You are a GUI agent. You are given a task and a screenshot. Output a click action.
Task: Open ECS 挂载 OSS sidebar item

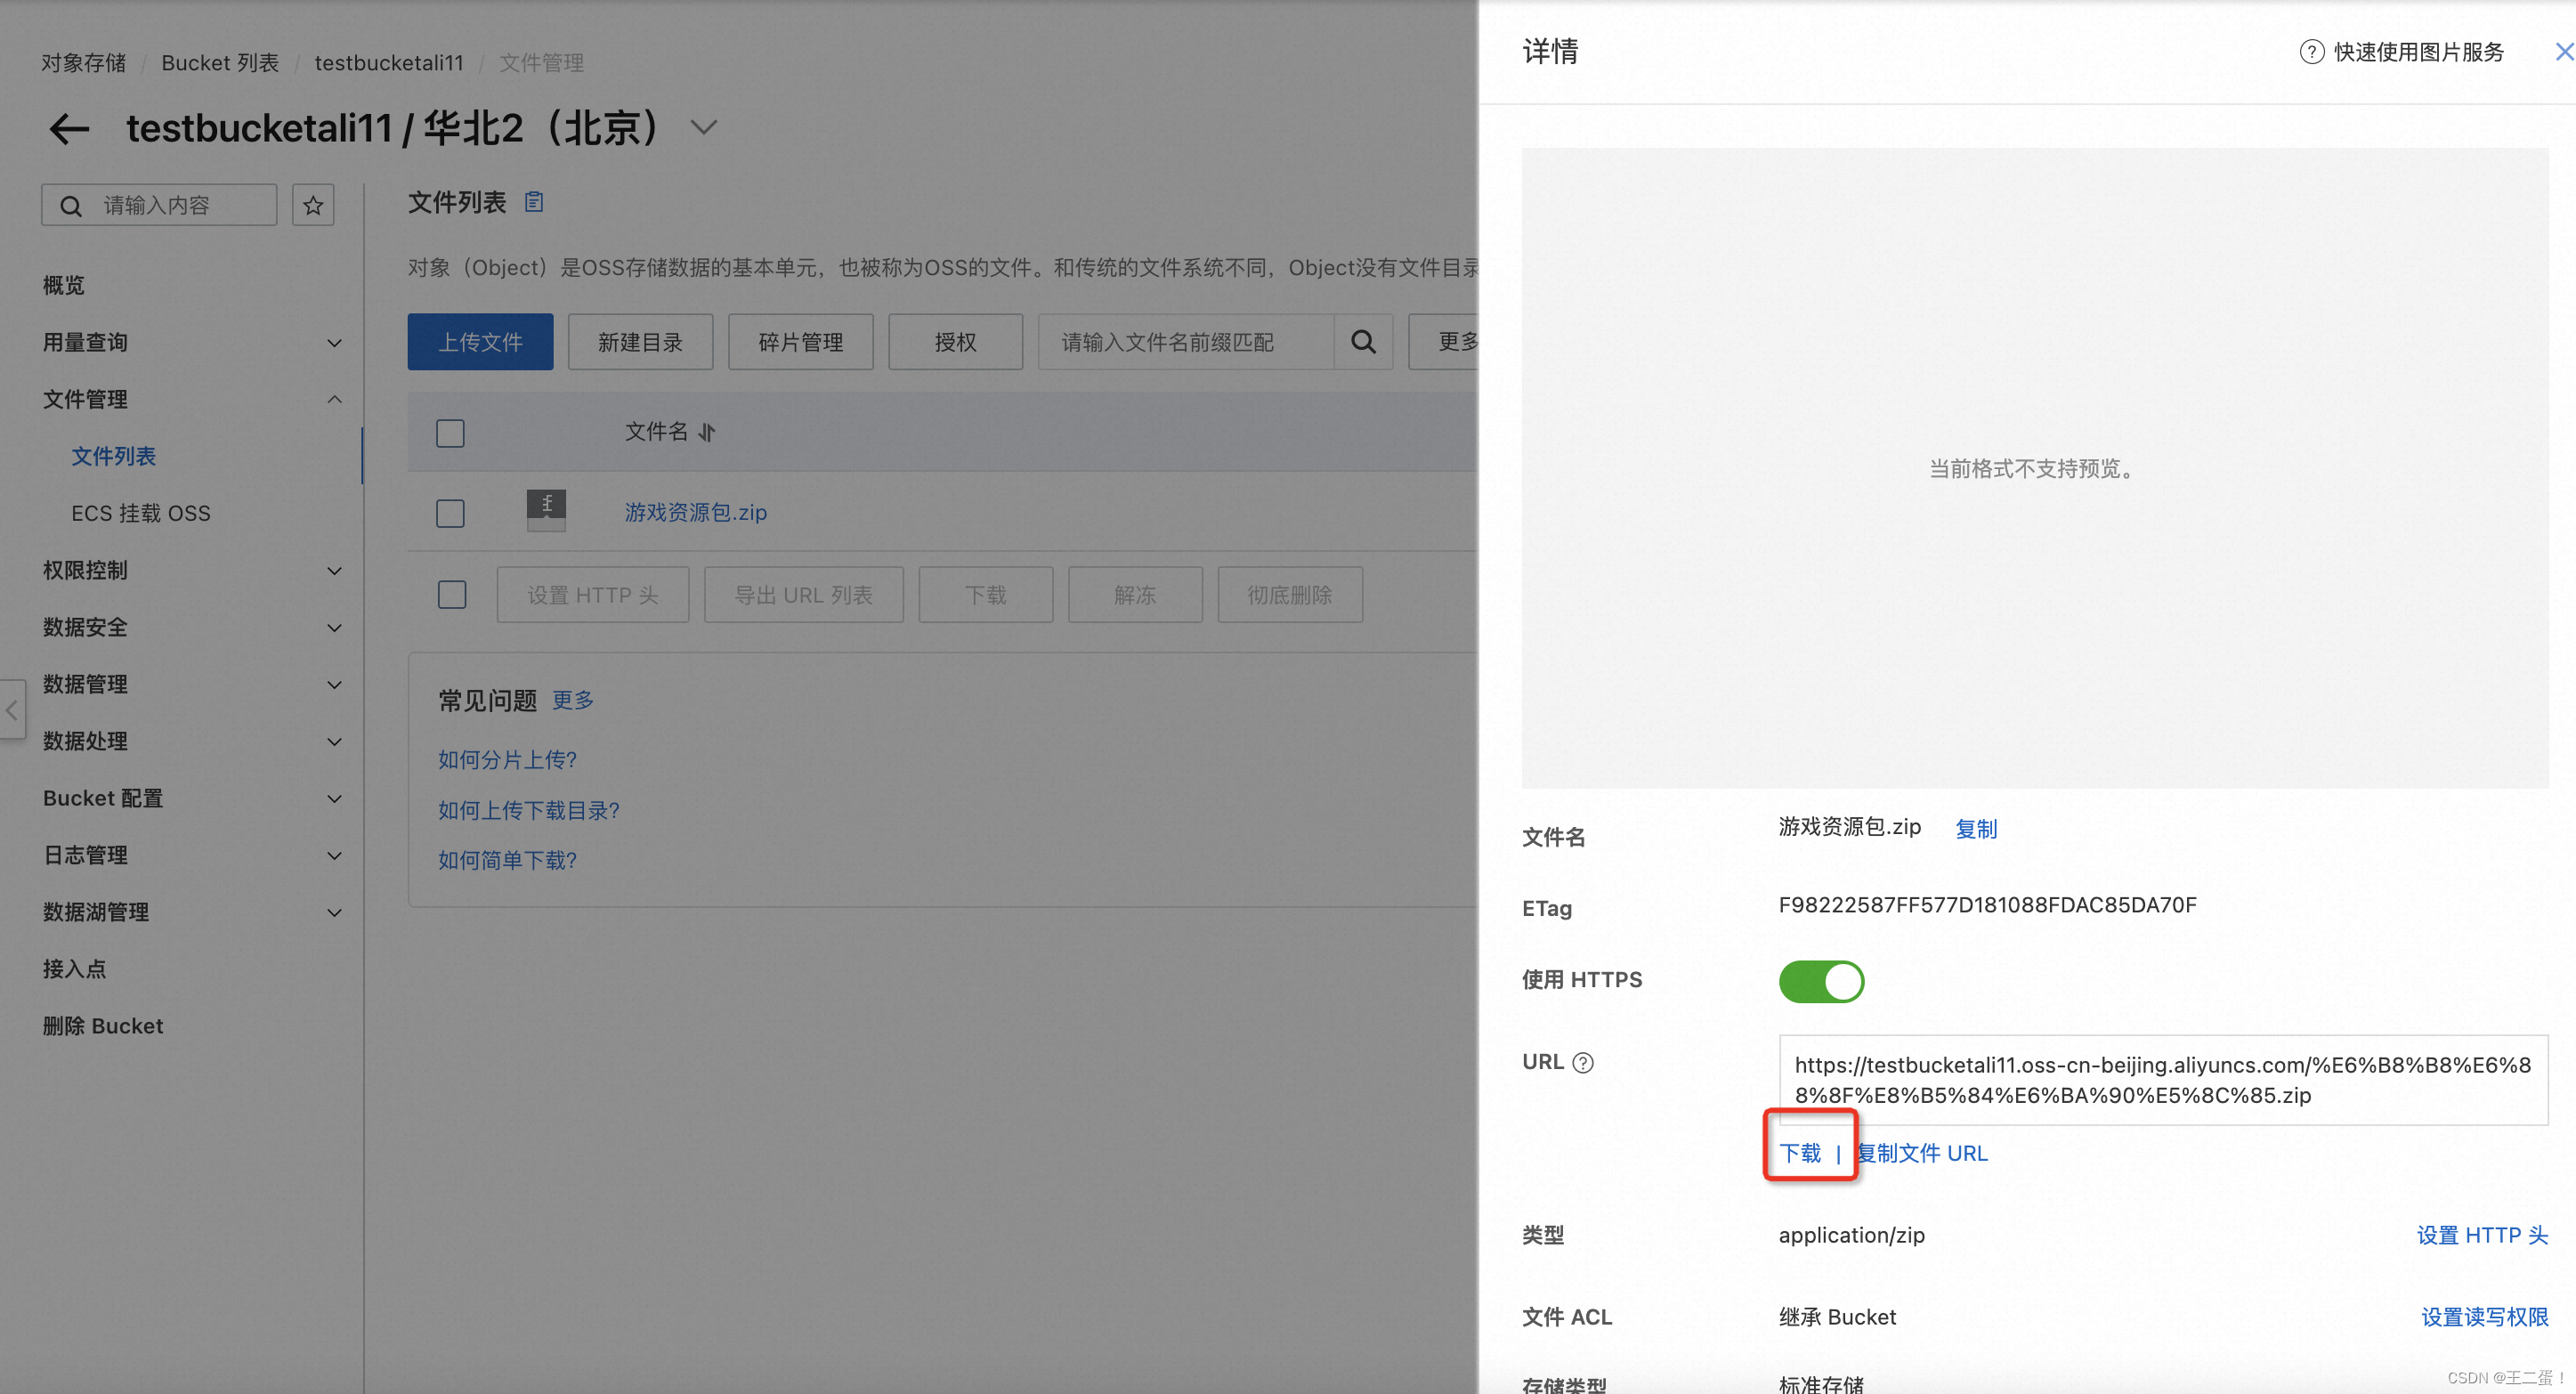140,513
